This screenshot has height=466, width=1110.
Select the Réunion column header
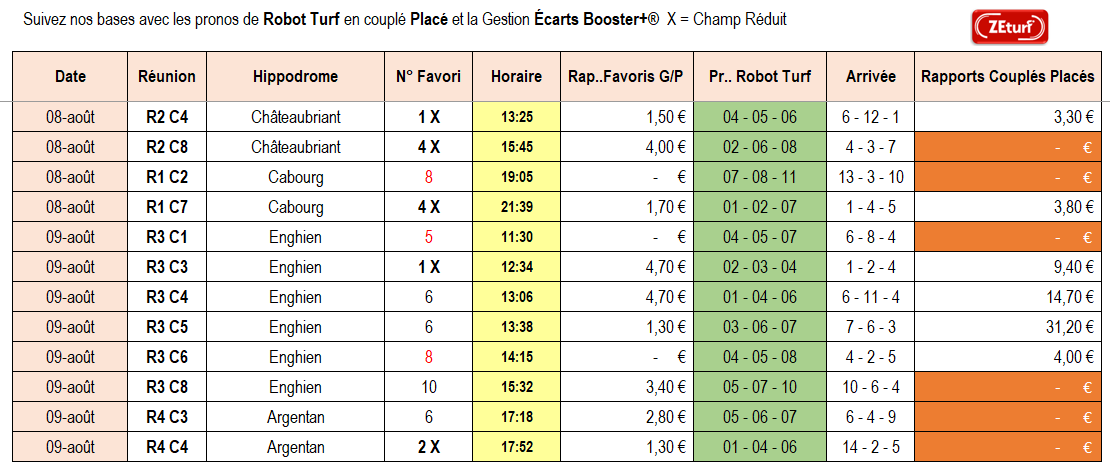pyautogui.click(x=167, y=76)
